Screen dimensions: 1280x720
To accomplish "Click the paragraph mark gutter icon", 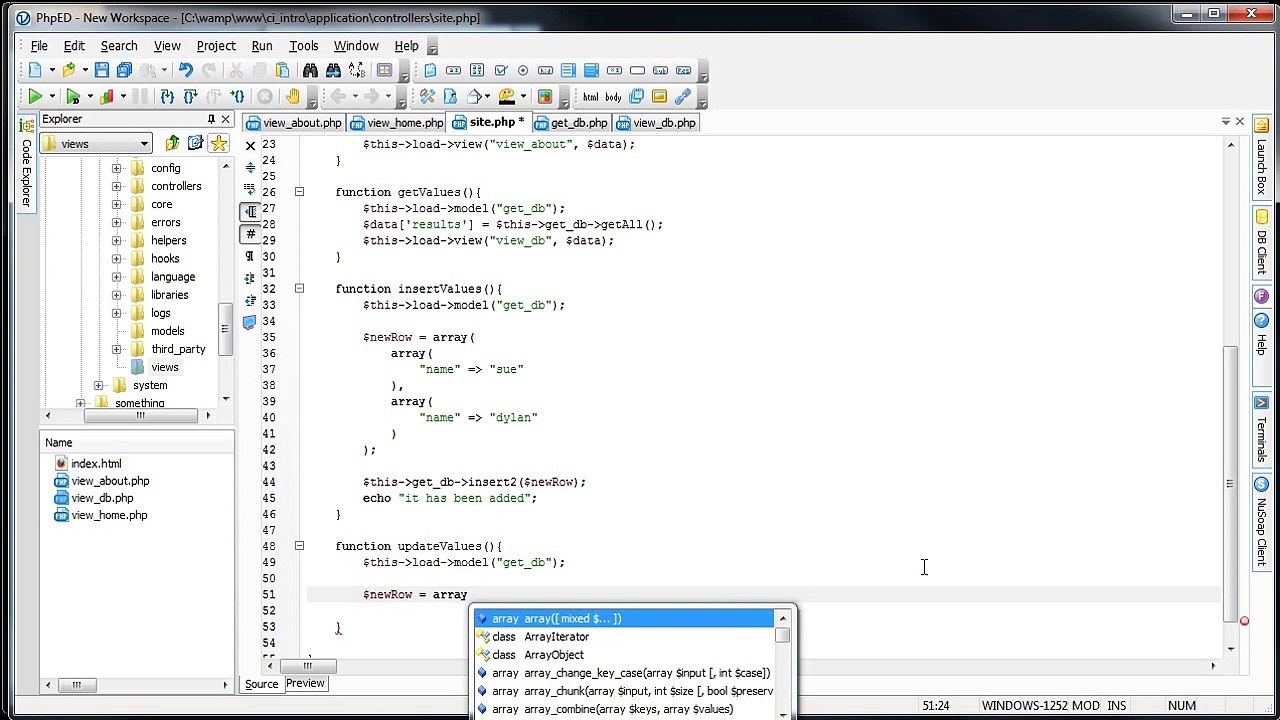I will pos(250,256).
